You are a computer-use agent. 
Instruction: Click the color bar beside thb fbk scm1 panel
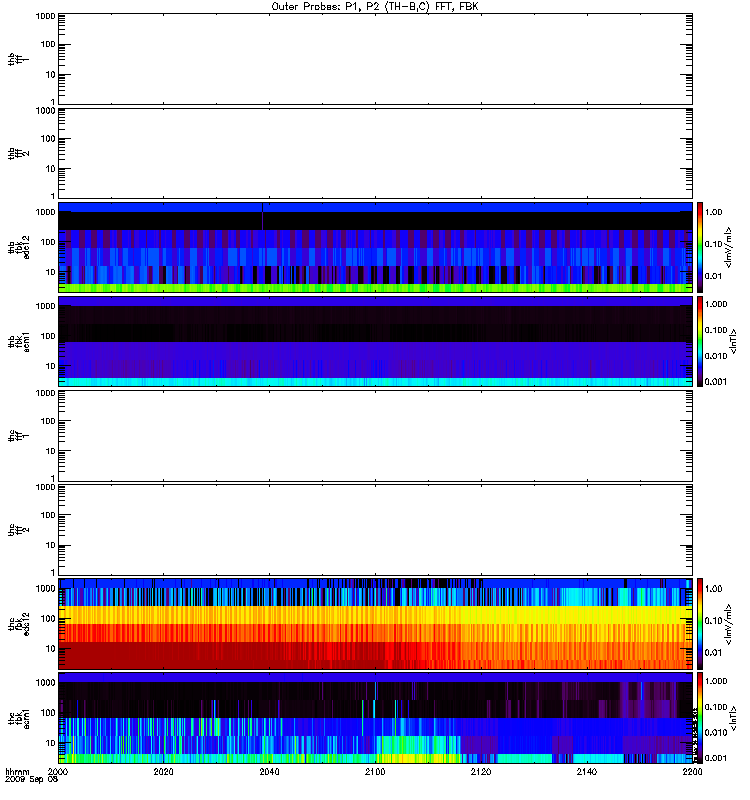click(700, 341)
